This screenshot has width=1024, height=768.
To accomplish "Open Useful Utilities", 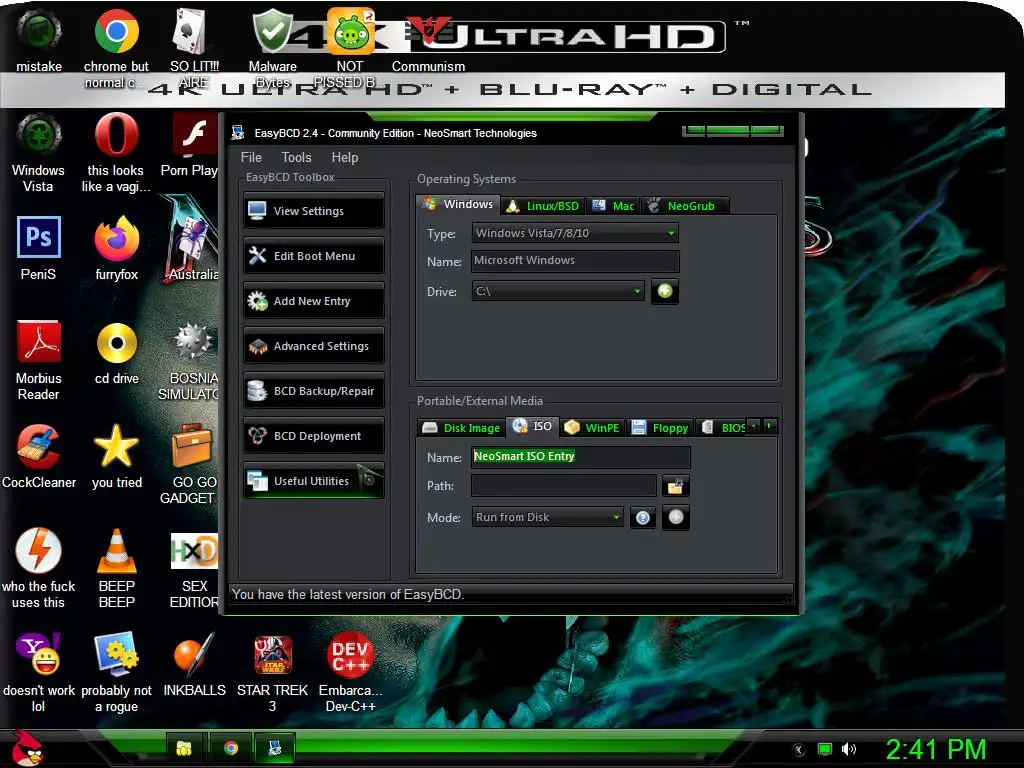I will 313,481.
